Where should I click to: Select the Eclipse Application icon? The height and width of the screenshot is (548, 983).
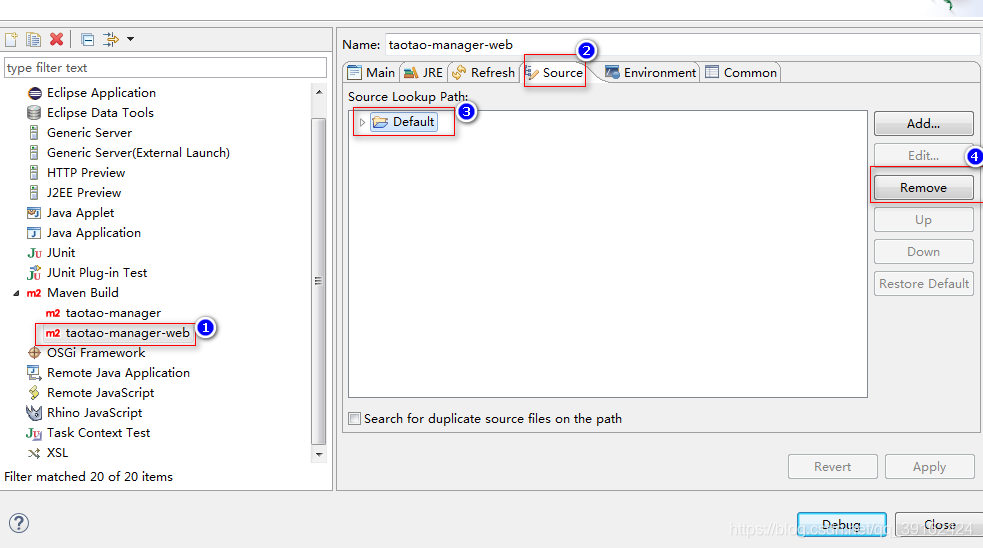(34, 93)
